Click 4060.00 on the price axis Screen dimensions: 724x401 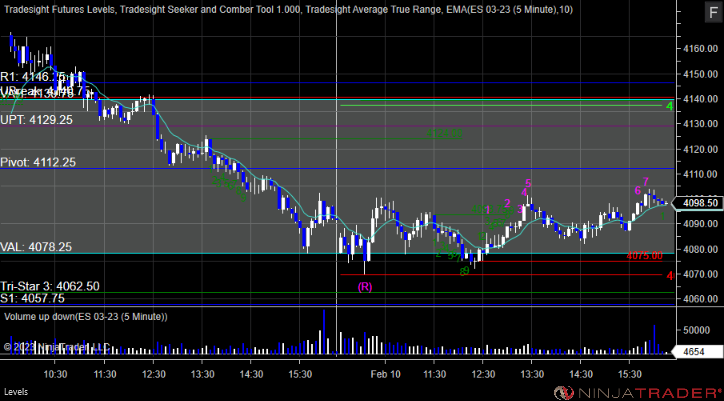(701, 299)
